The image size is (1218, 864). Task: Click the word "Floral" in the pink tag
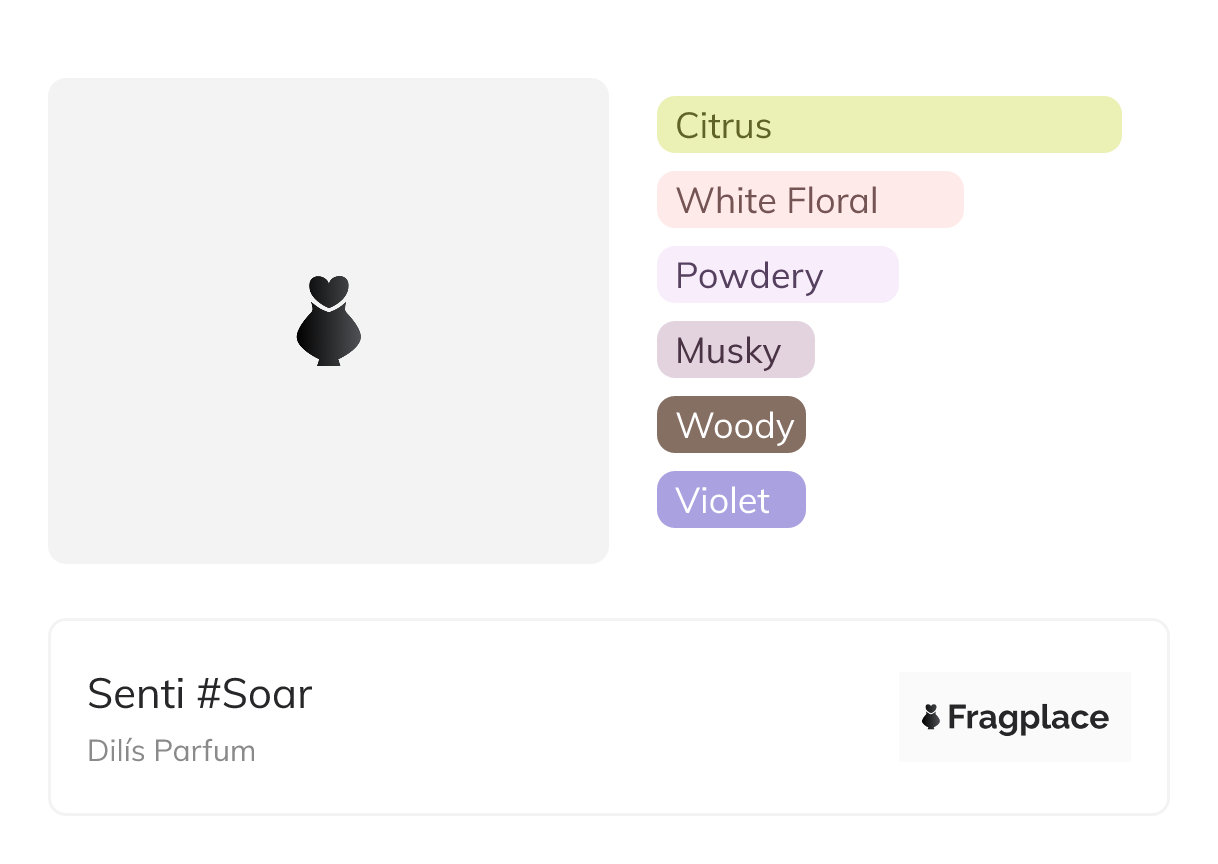tap(832, 200)
